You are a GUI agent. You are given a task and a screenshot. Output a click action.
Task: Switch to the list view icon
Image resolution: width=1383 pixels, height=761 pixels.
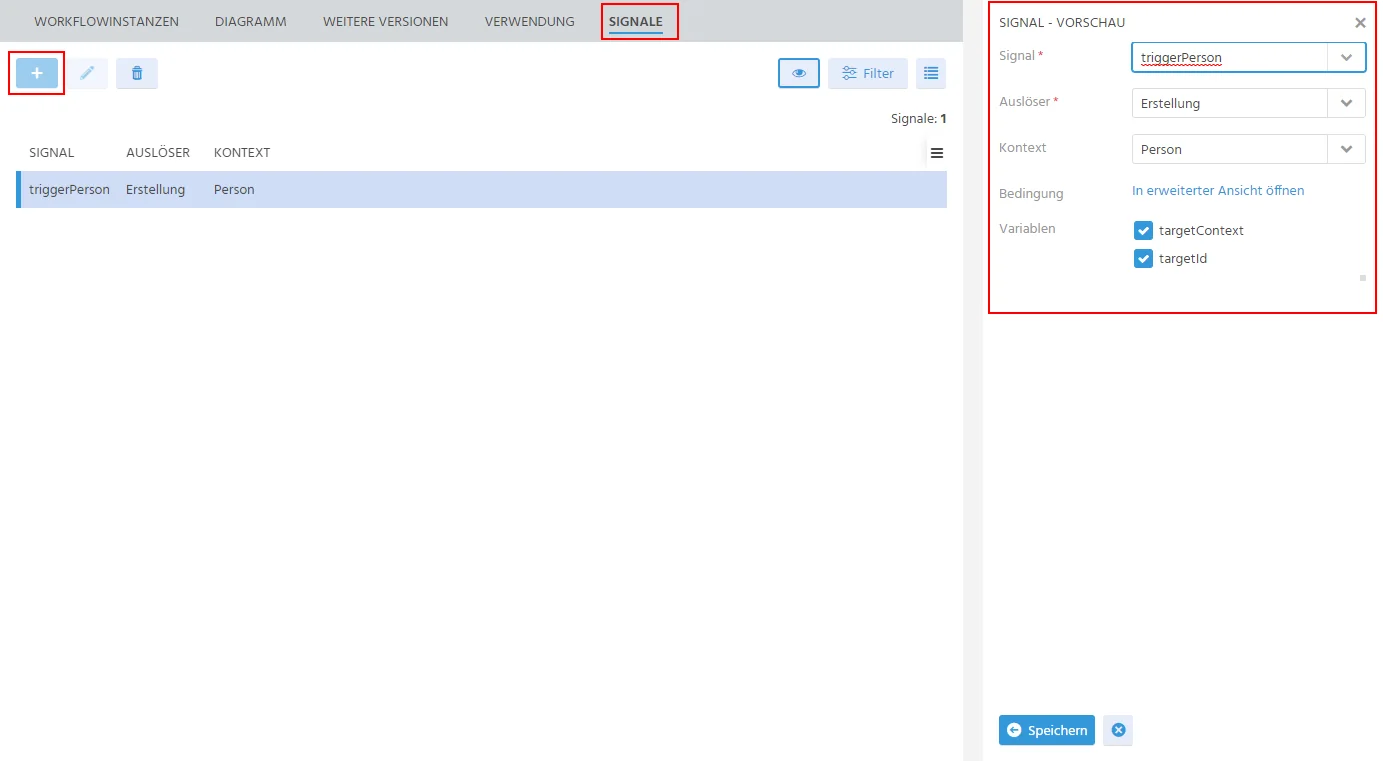[931, 73]
